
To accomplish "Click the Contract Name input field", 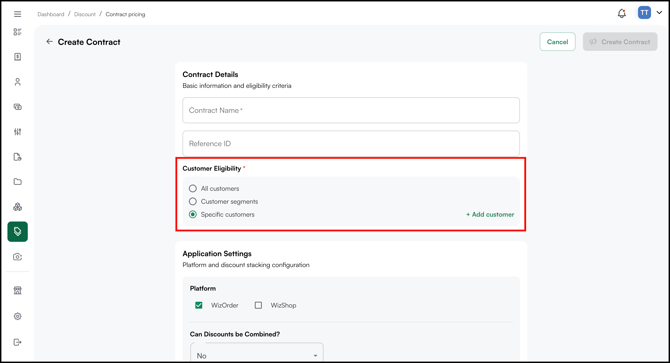I will pyautogui.click(x=351, y=110).
